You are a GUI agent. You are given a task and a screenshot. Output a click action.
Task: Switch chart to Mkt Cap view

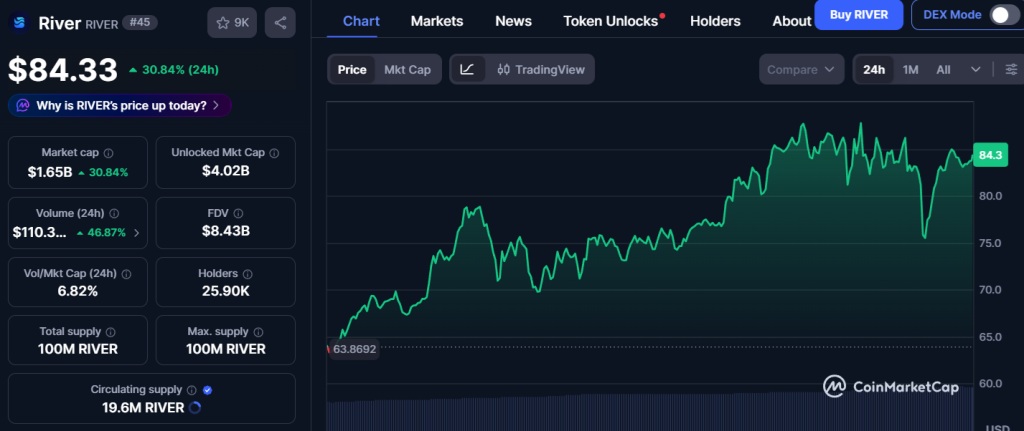tap(408, 69)
